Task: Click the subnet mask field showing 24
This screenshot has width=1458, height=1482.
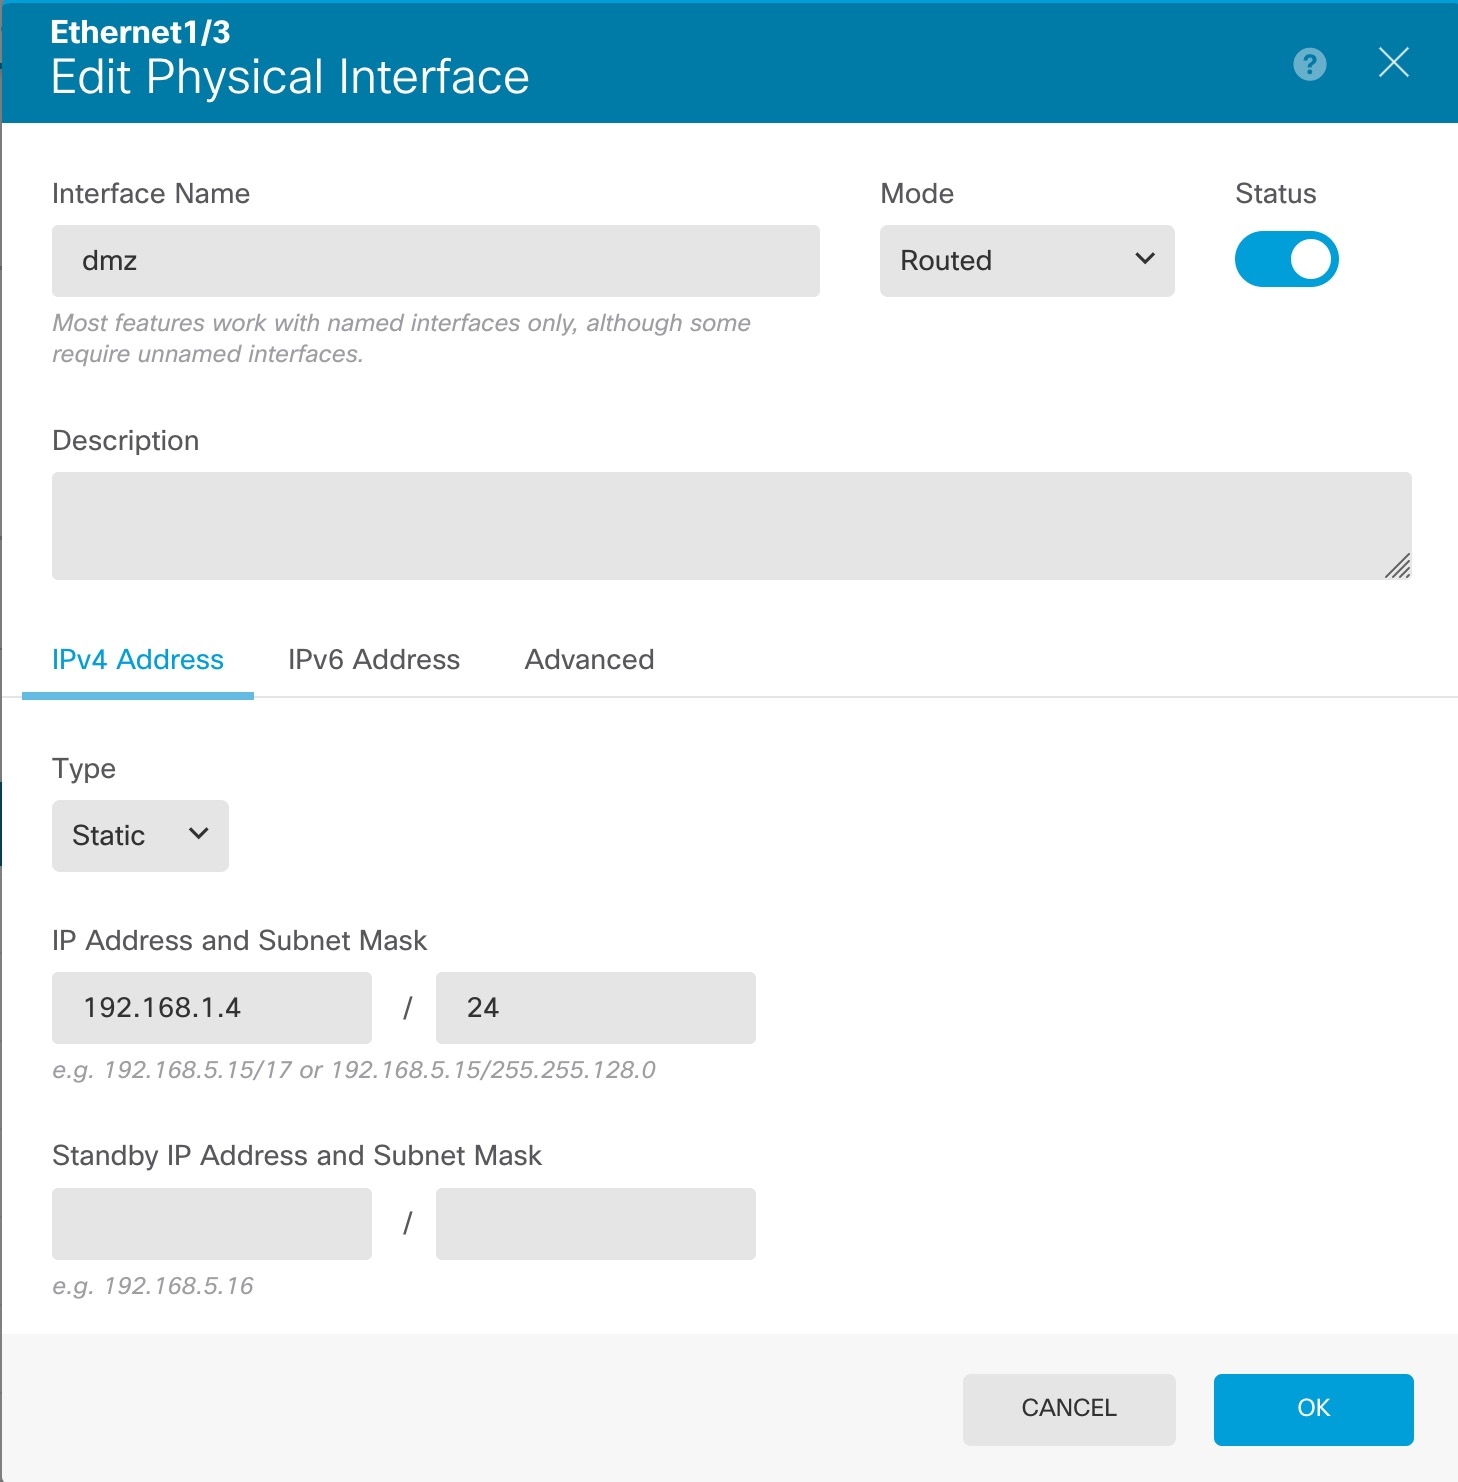Action: click(x=595, y=1008)
